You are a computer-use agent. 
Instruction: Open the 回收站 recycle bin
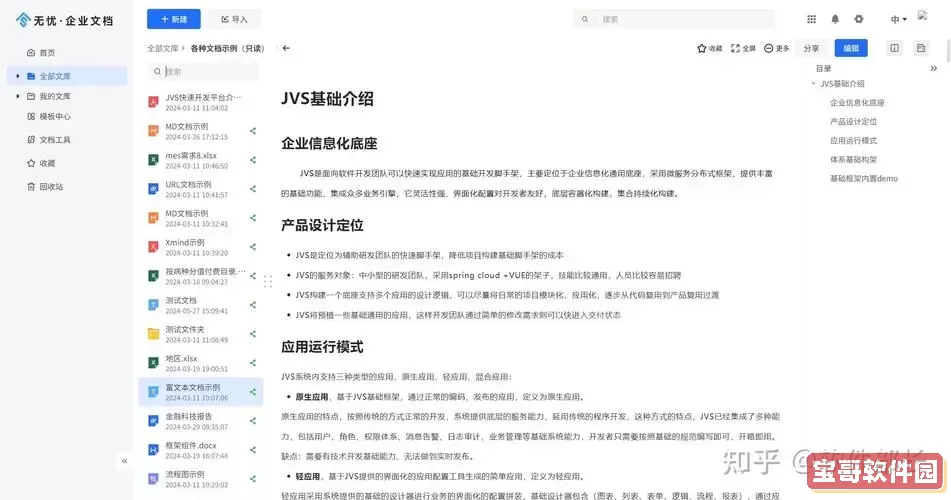[45, 187]
